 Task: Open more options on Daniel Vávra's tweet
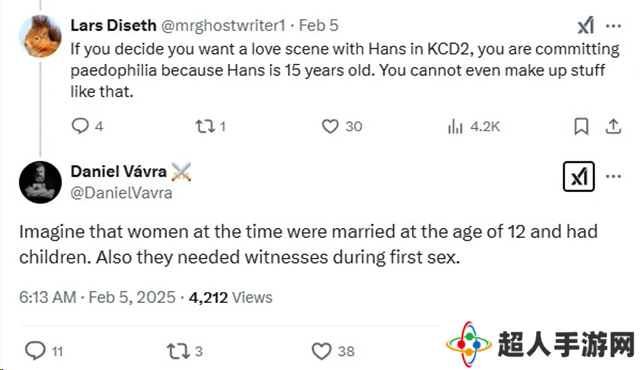613,177
